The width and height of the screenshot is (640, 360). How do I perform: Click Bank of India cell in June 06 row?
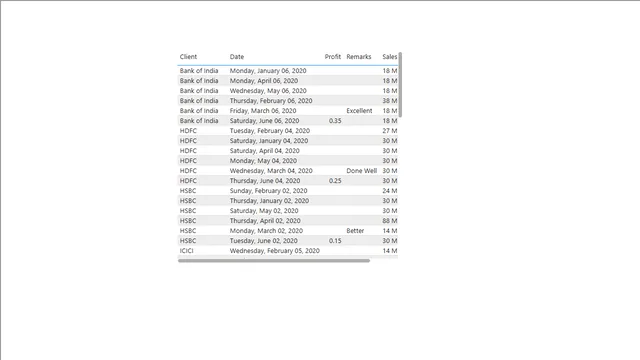click(199, 121)
